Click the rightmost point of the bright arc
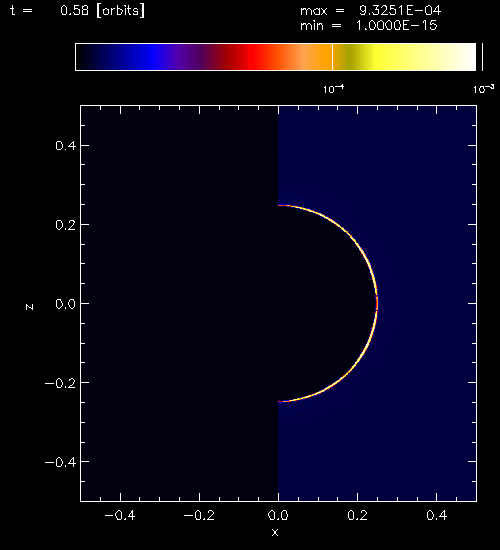This screenshot has width=500, height=550. pyautogui.click(x=377, y=303)
